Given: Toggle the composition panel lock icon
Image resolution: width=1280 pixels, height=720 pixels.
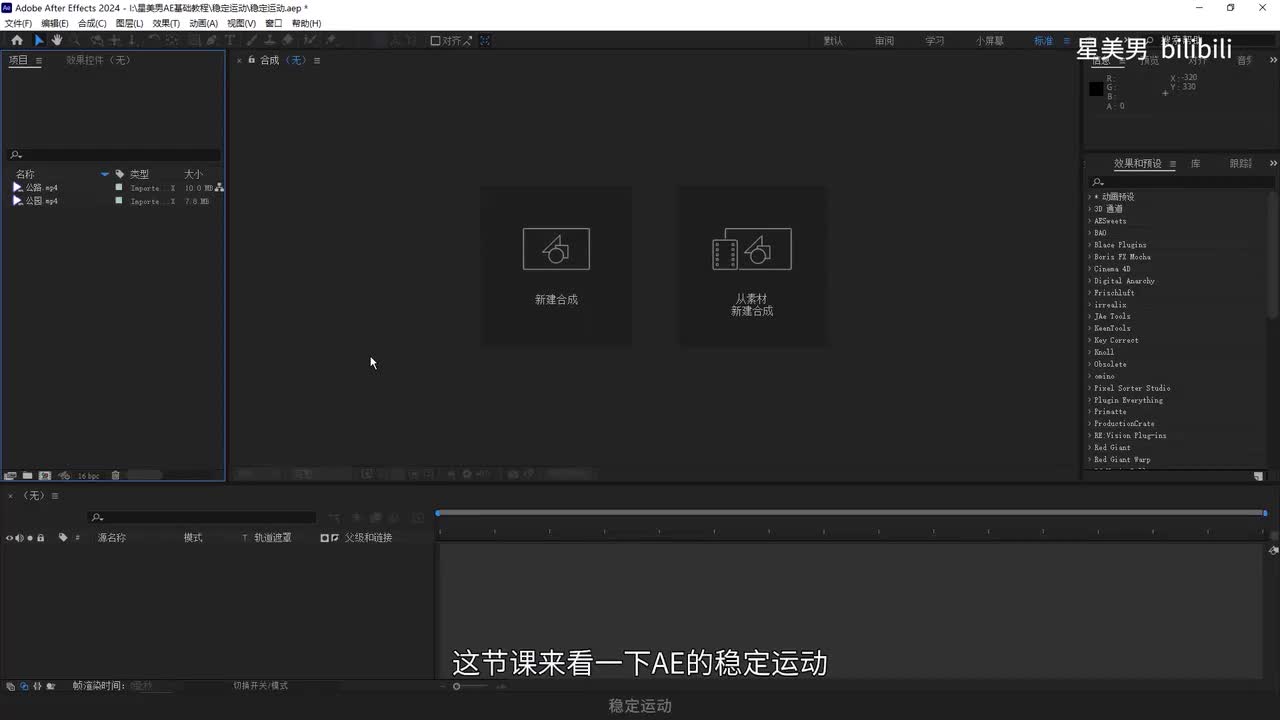Looking at the screenshot, I should [252, 60].
